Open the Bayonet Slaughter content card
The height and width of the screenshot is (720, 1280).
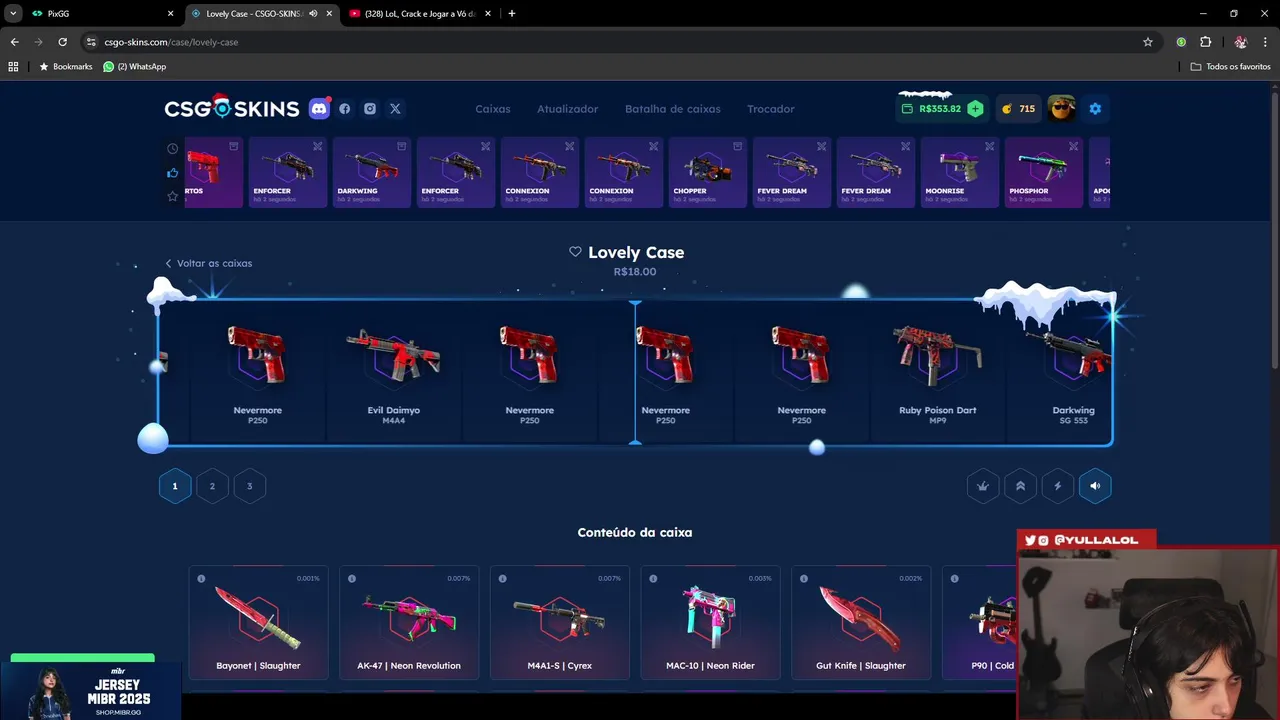258,622
